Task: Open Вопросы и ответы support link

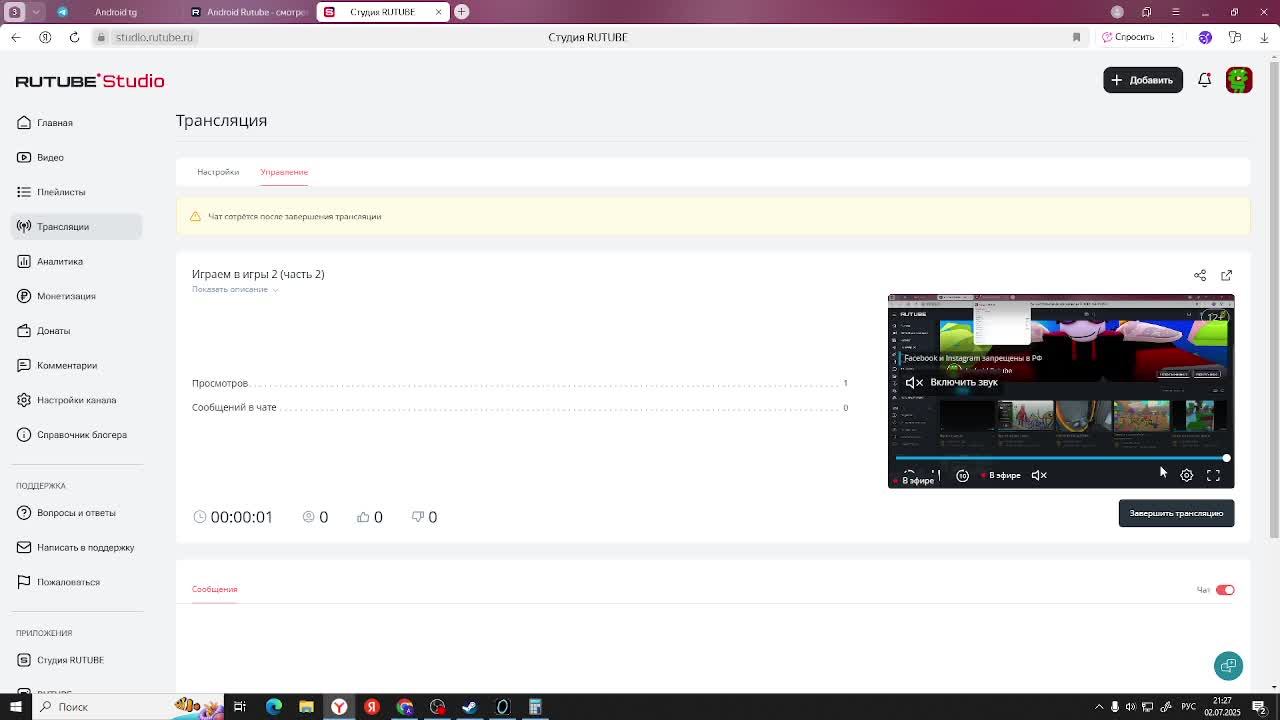Action: [x=76, y=513]
